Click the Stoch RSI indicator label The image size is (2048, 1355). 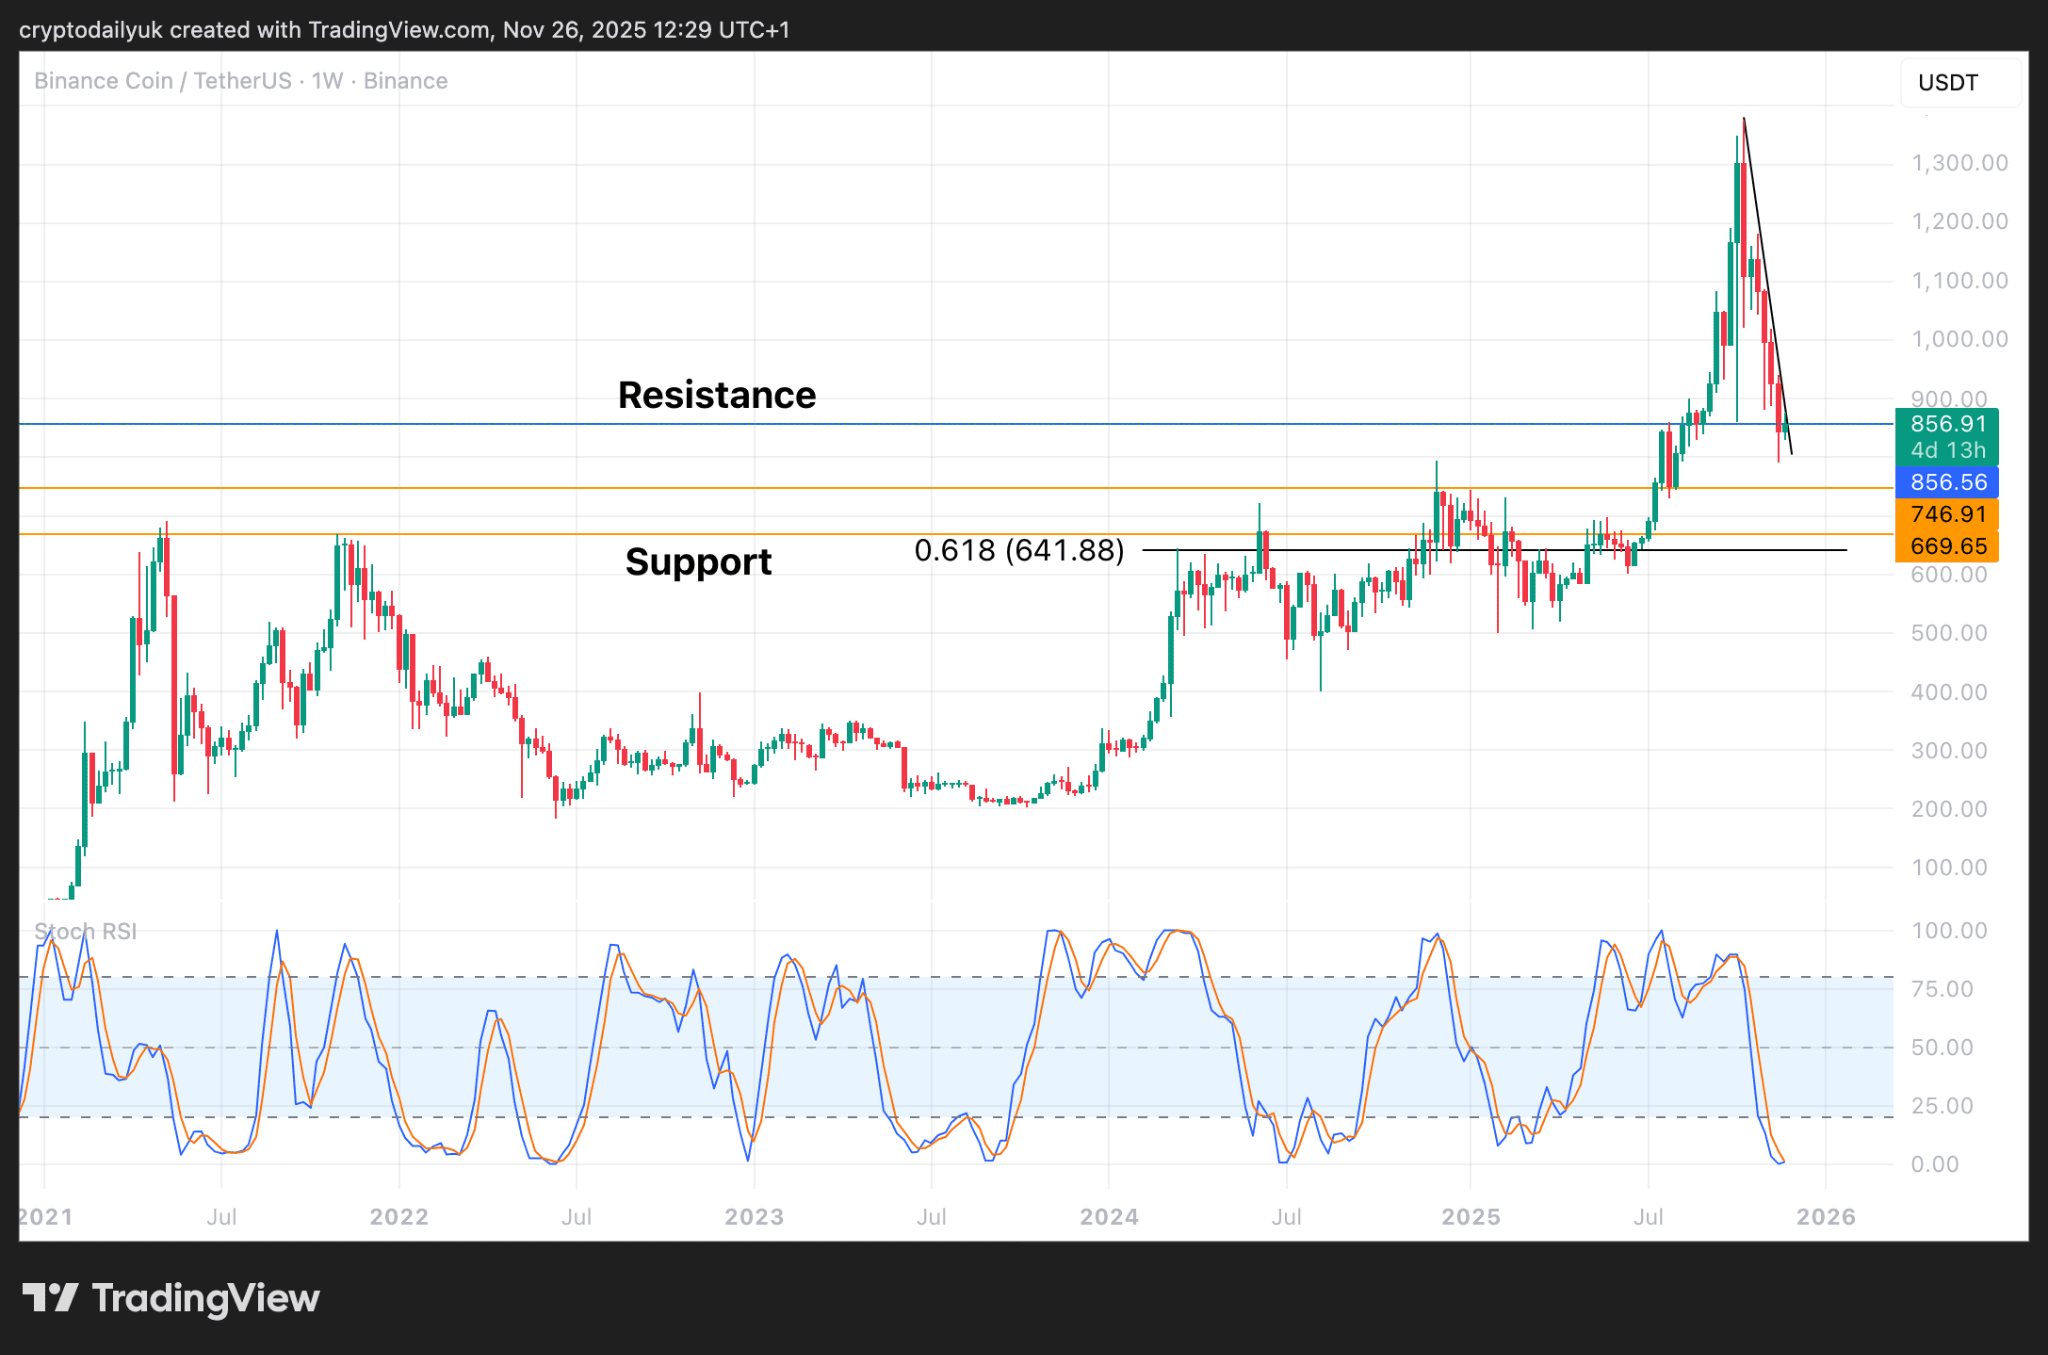86,931
